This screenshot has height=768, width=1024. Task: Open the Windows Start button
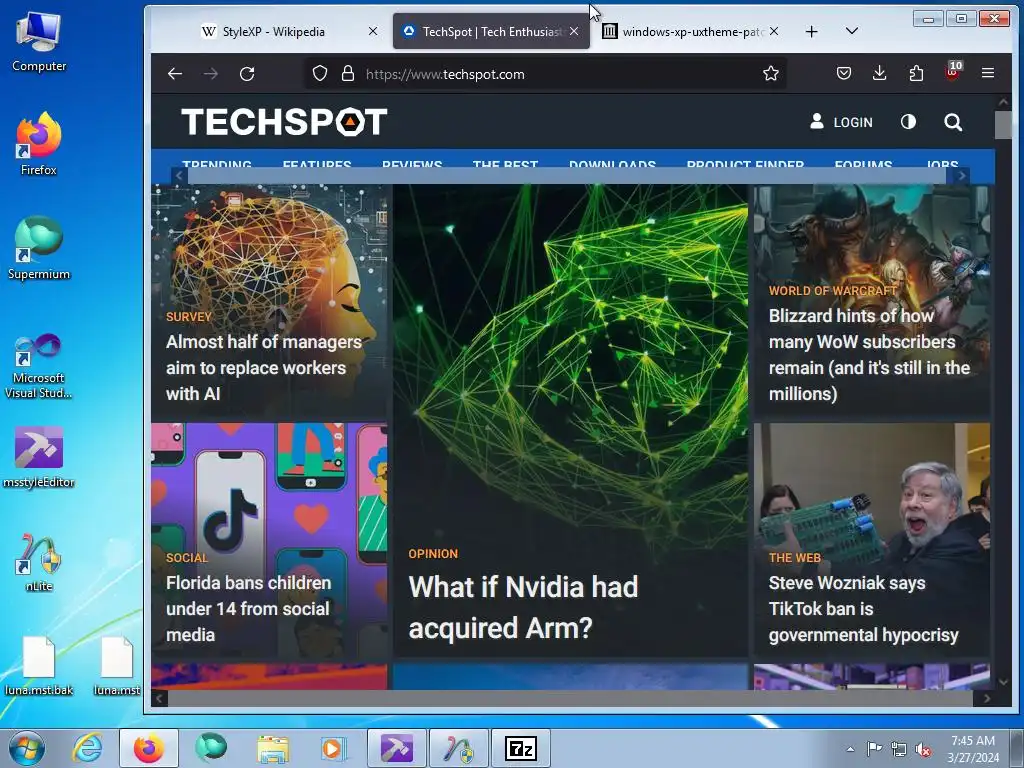click(x=27, y=748)
